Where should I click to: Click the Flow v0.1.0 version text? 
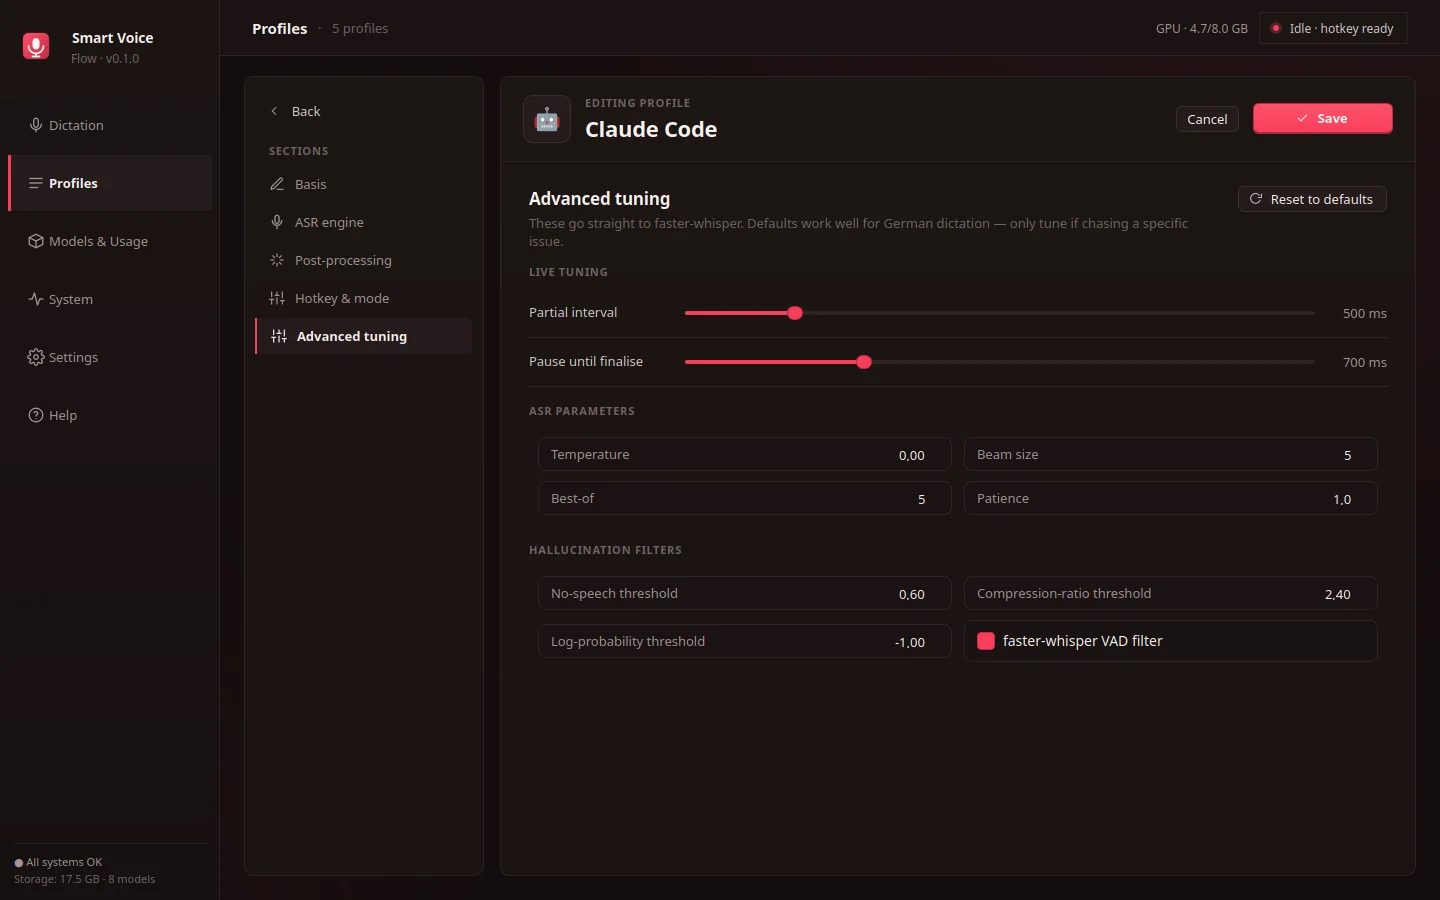point(105,58)
